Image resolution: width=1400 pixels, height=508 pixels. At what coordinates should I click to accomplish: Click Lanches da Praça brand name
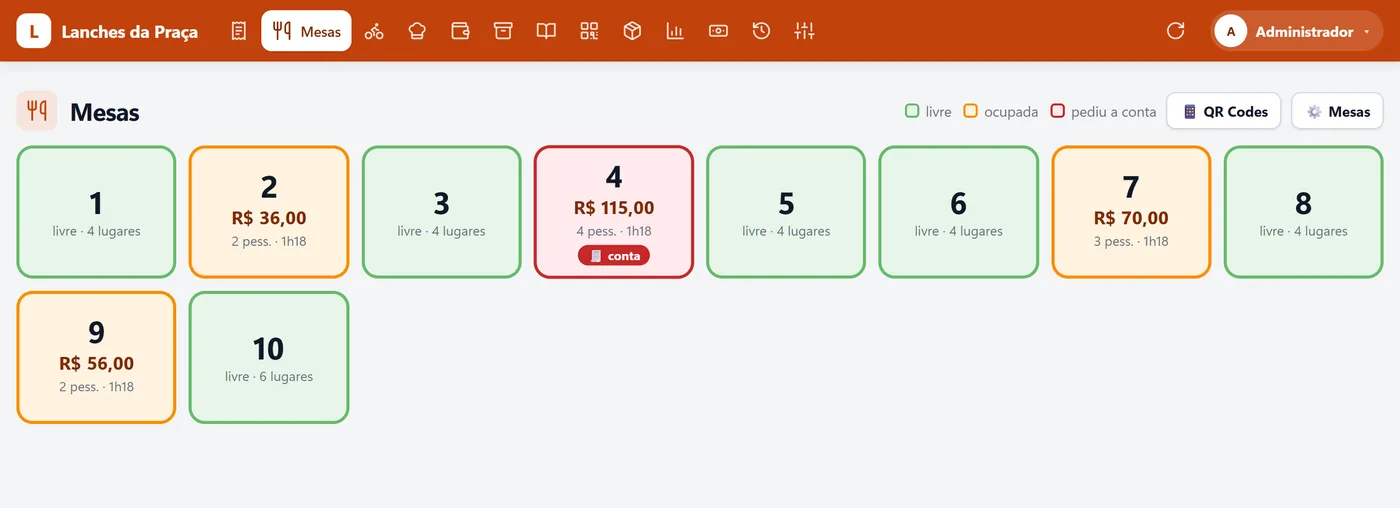point(130,32)
